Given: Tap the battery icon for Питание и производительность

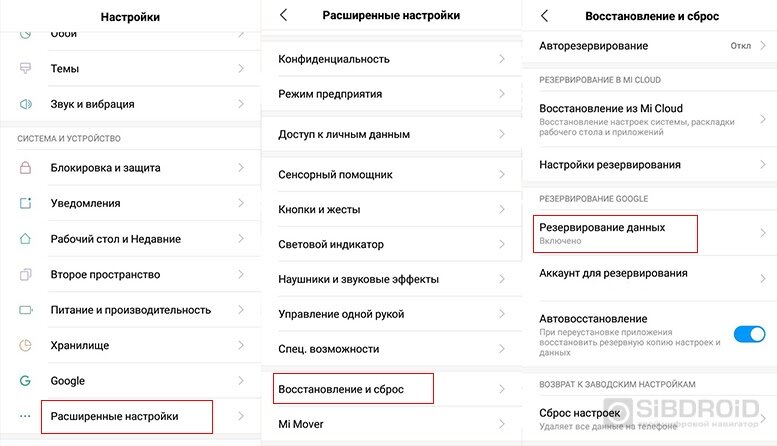Looking at the screenshot, I should pos(26,310).
